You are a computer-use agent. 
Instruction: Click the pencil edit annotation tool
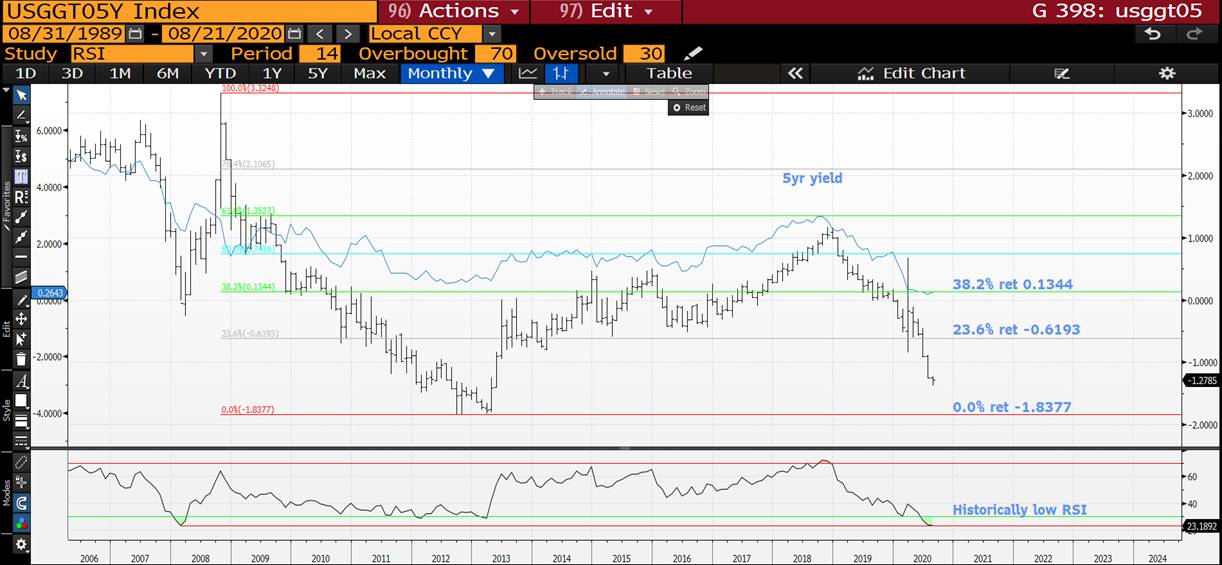[21, 300]
